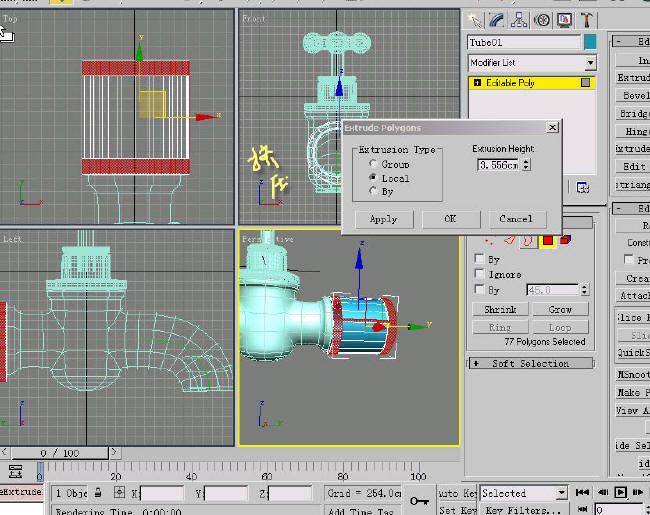
Task: Click the selection lock icon
Action: pos(98,493)
